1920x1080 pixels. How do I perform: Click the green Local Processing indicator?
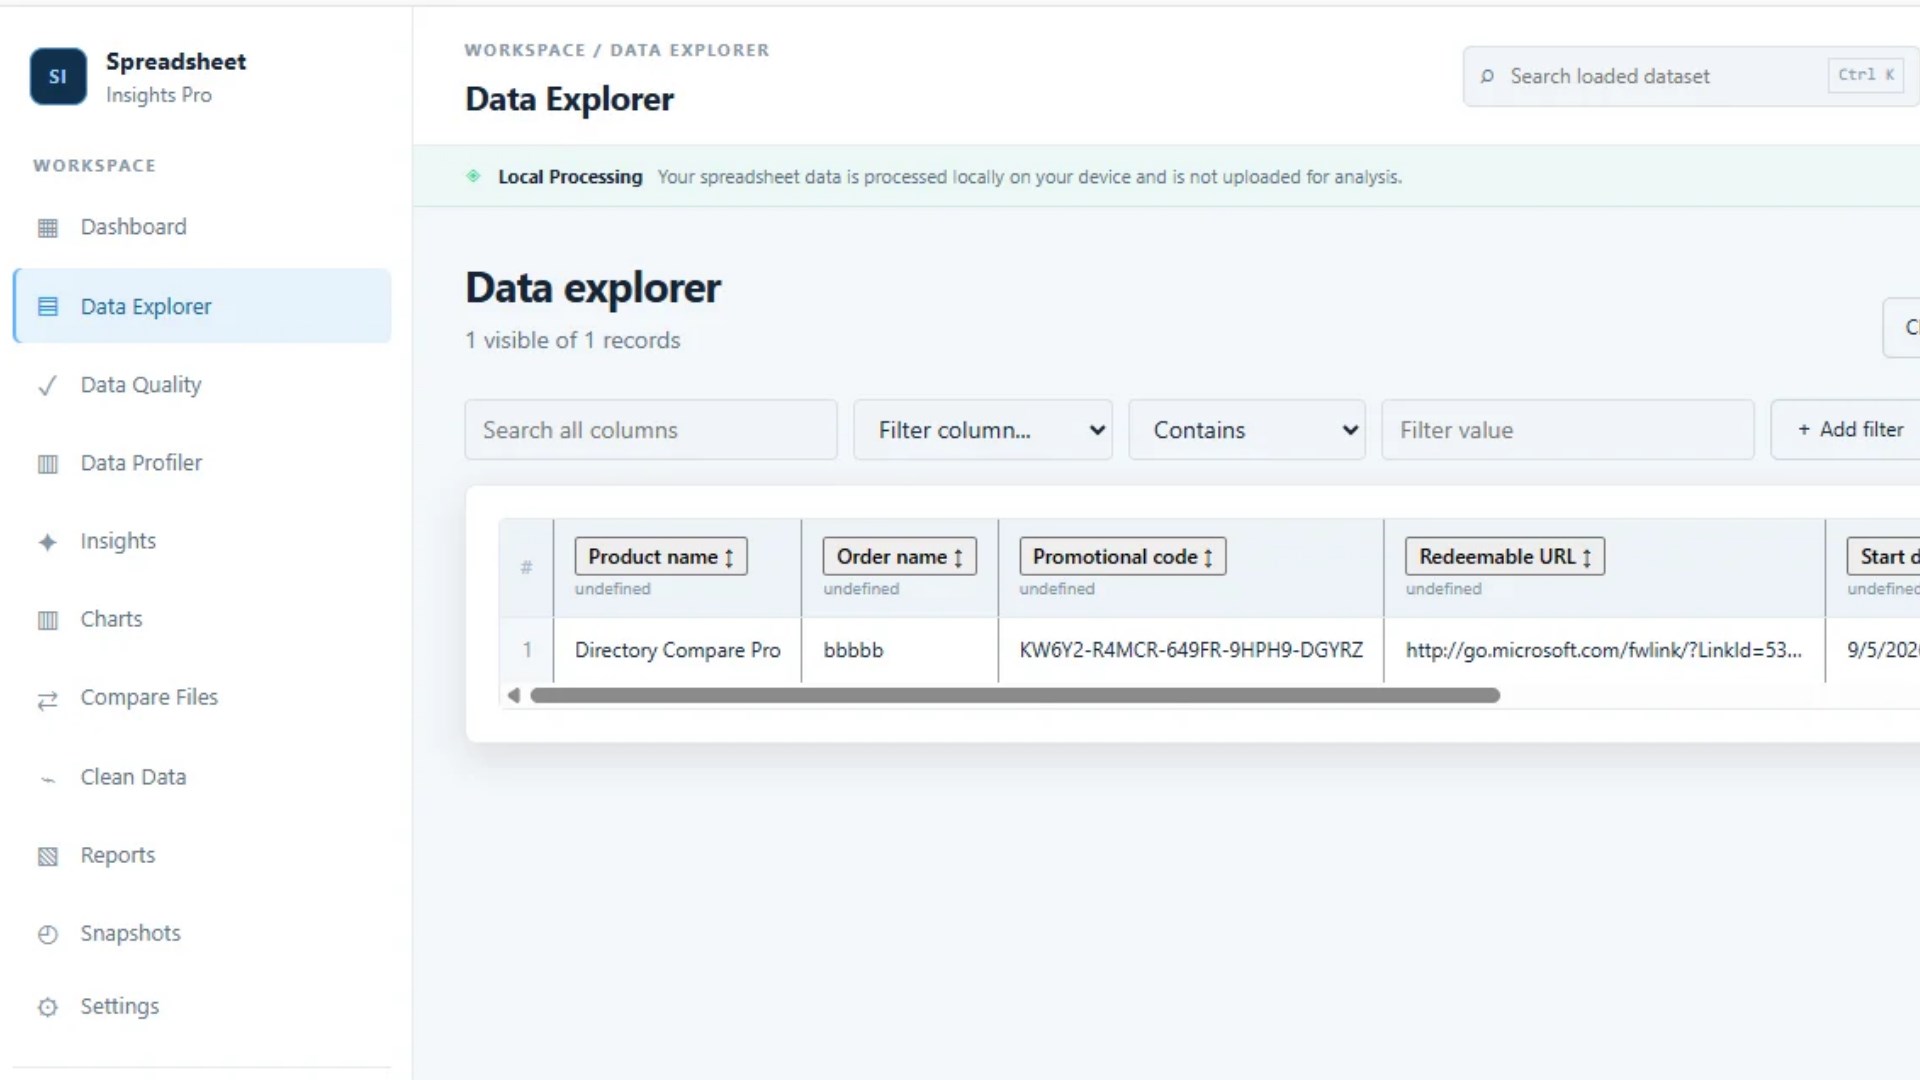pyautogui.click(x=473, y=176)
